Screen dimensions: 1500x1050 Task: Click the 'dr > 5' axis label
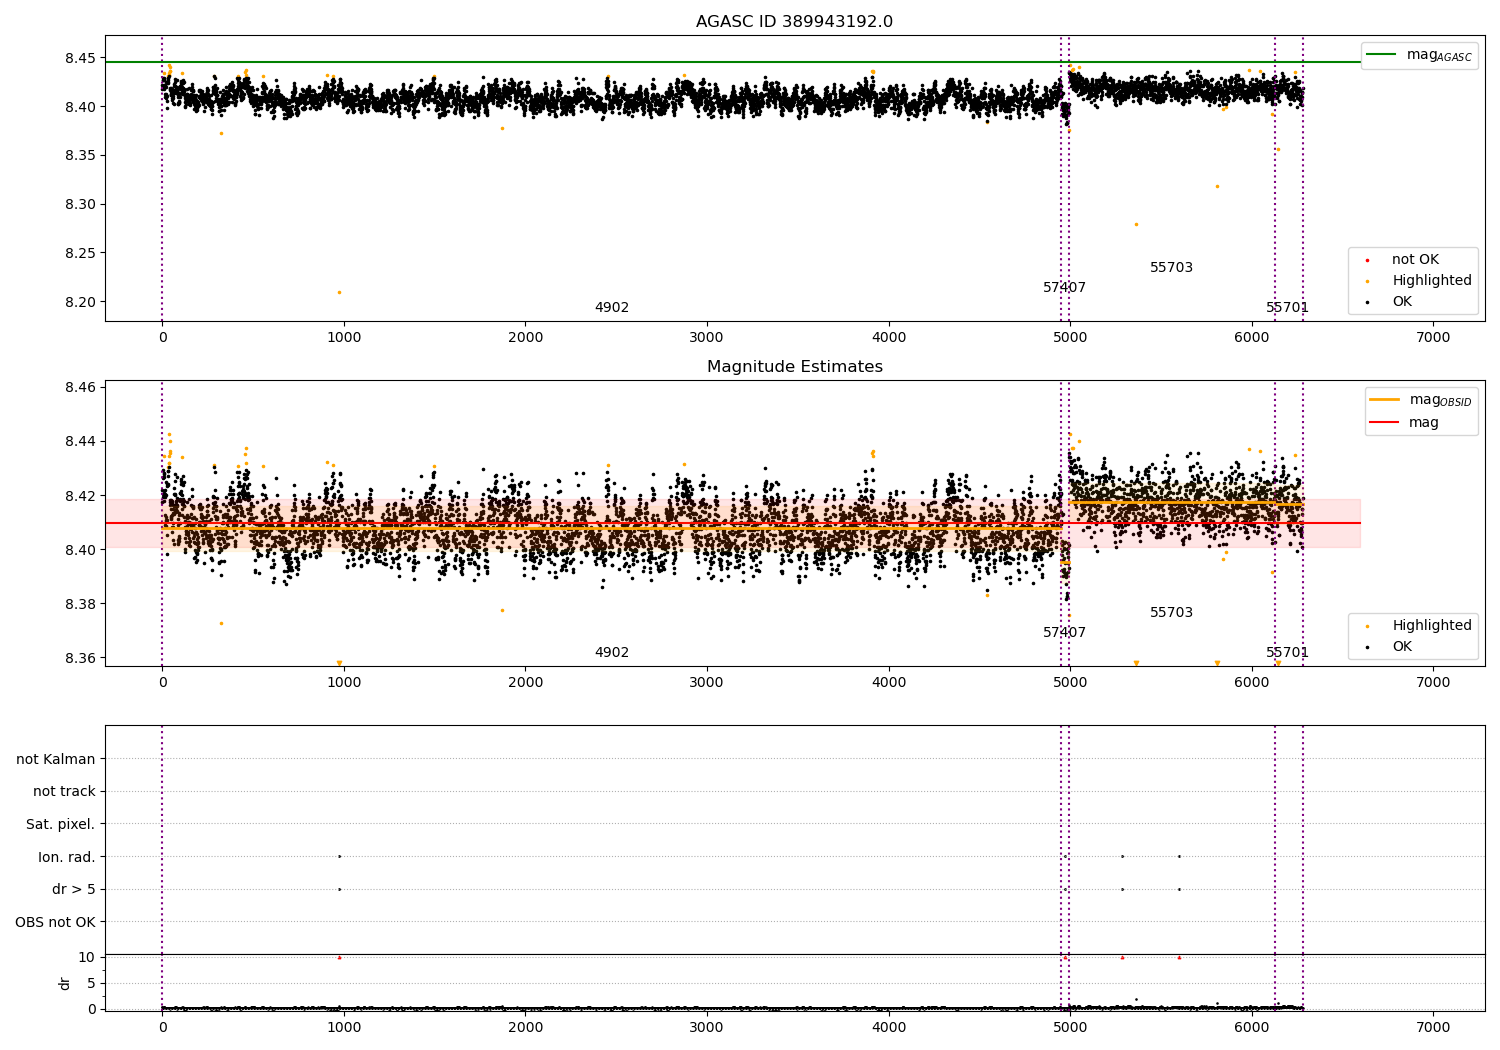click(x=74, y=890)
